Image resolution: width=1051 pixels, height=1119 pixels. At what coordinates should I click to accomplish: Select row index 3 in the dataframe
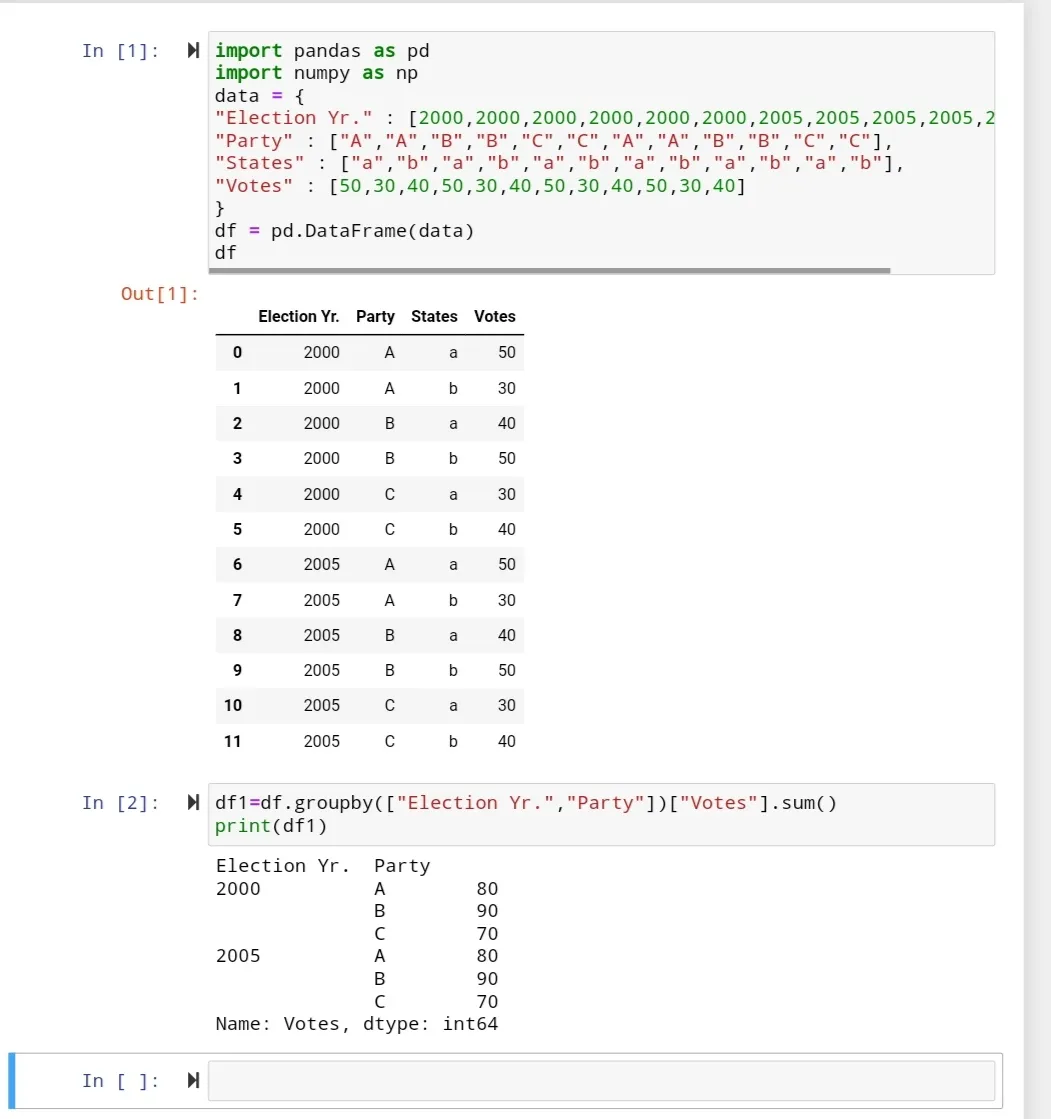[237, 458]
